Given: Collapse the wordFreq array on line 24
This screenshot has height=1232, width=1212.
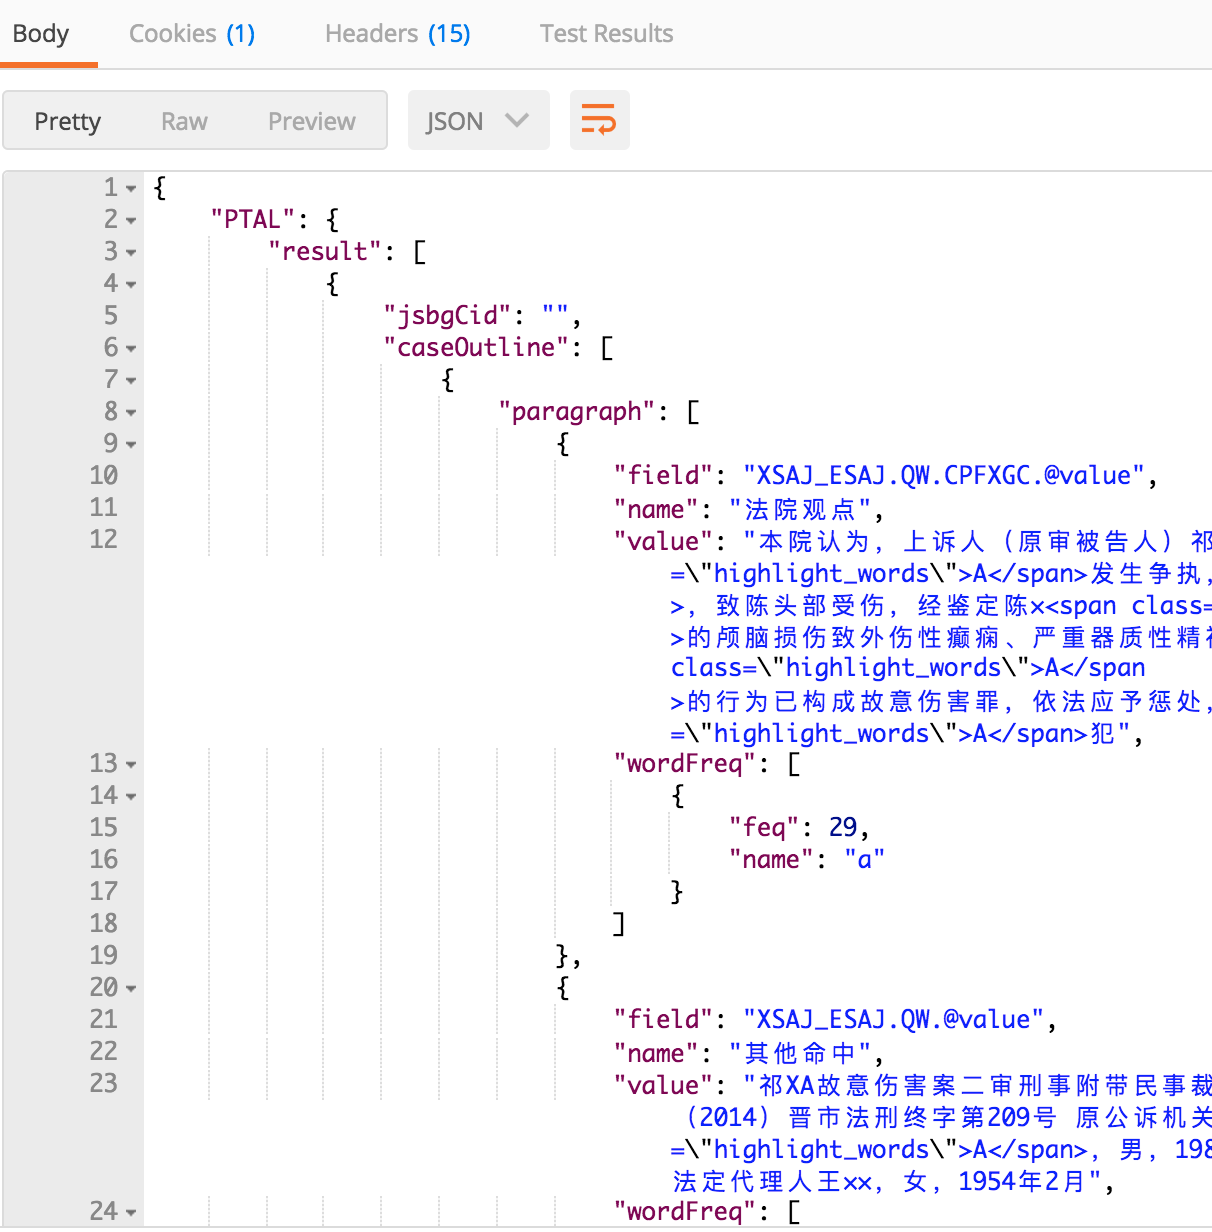Looking at the screenshot, I should (x=133, y=1211).
